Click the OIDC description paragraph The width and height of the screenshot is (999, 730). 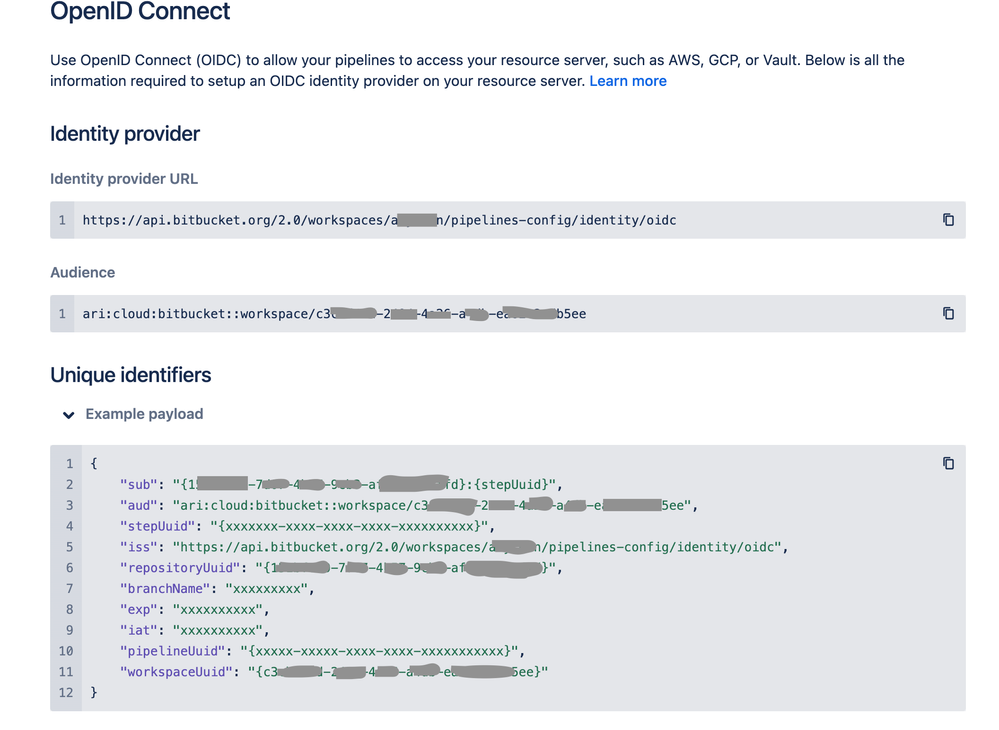[x=477, y=71]
